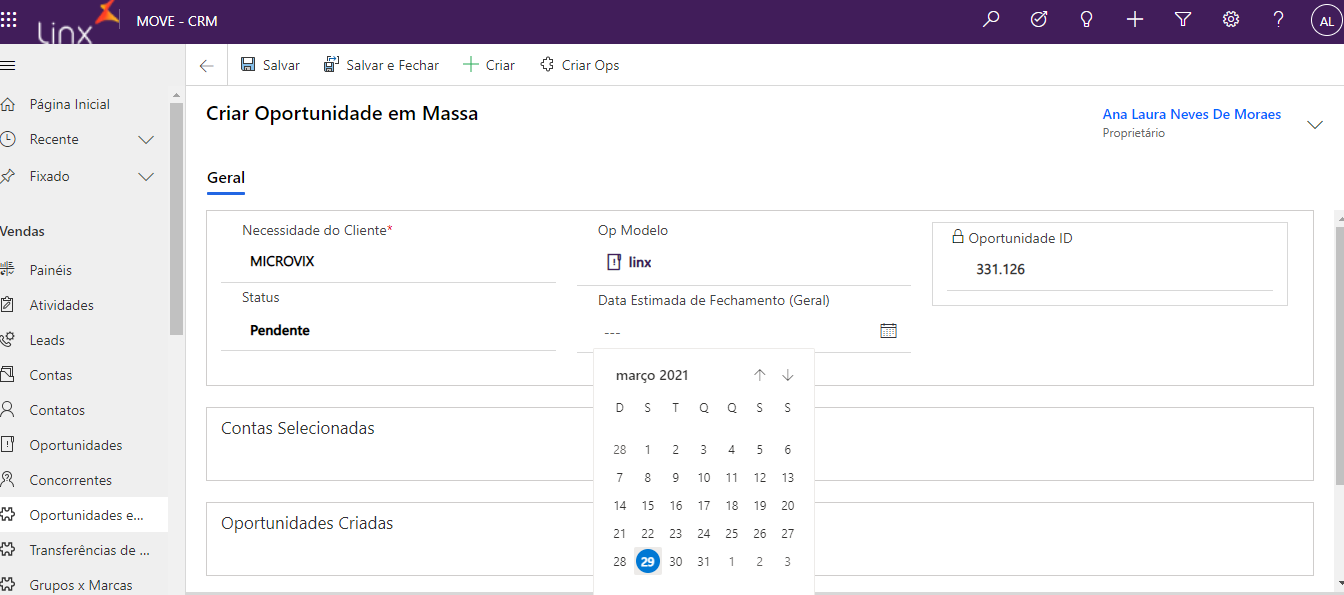Open the app launcher waffle icon
Viewport: 1344px width, 595px height.
9,19
